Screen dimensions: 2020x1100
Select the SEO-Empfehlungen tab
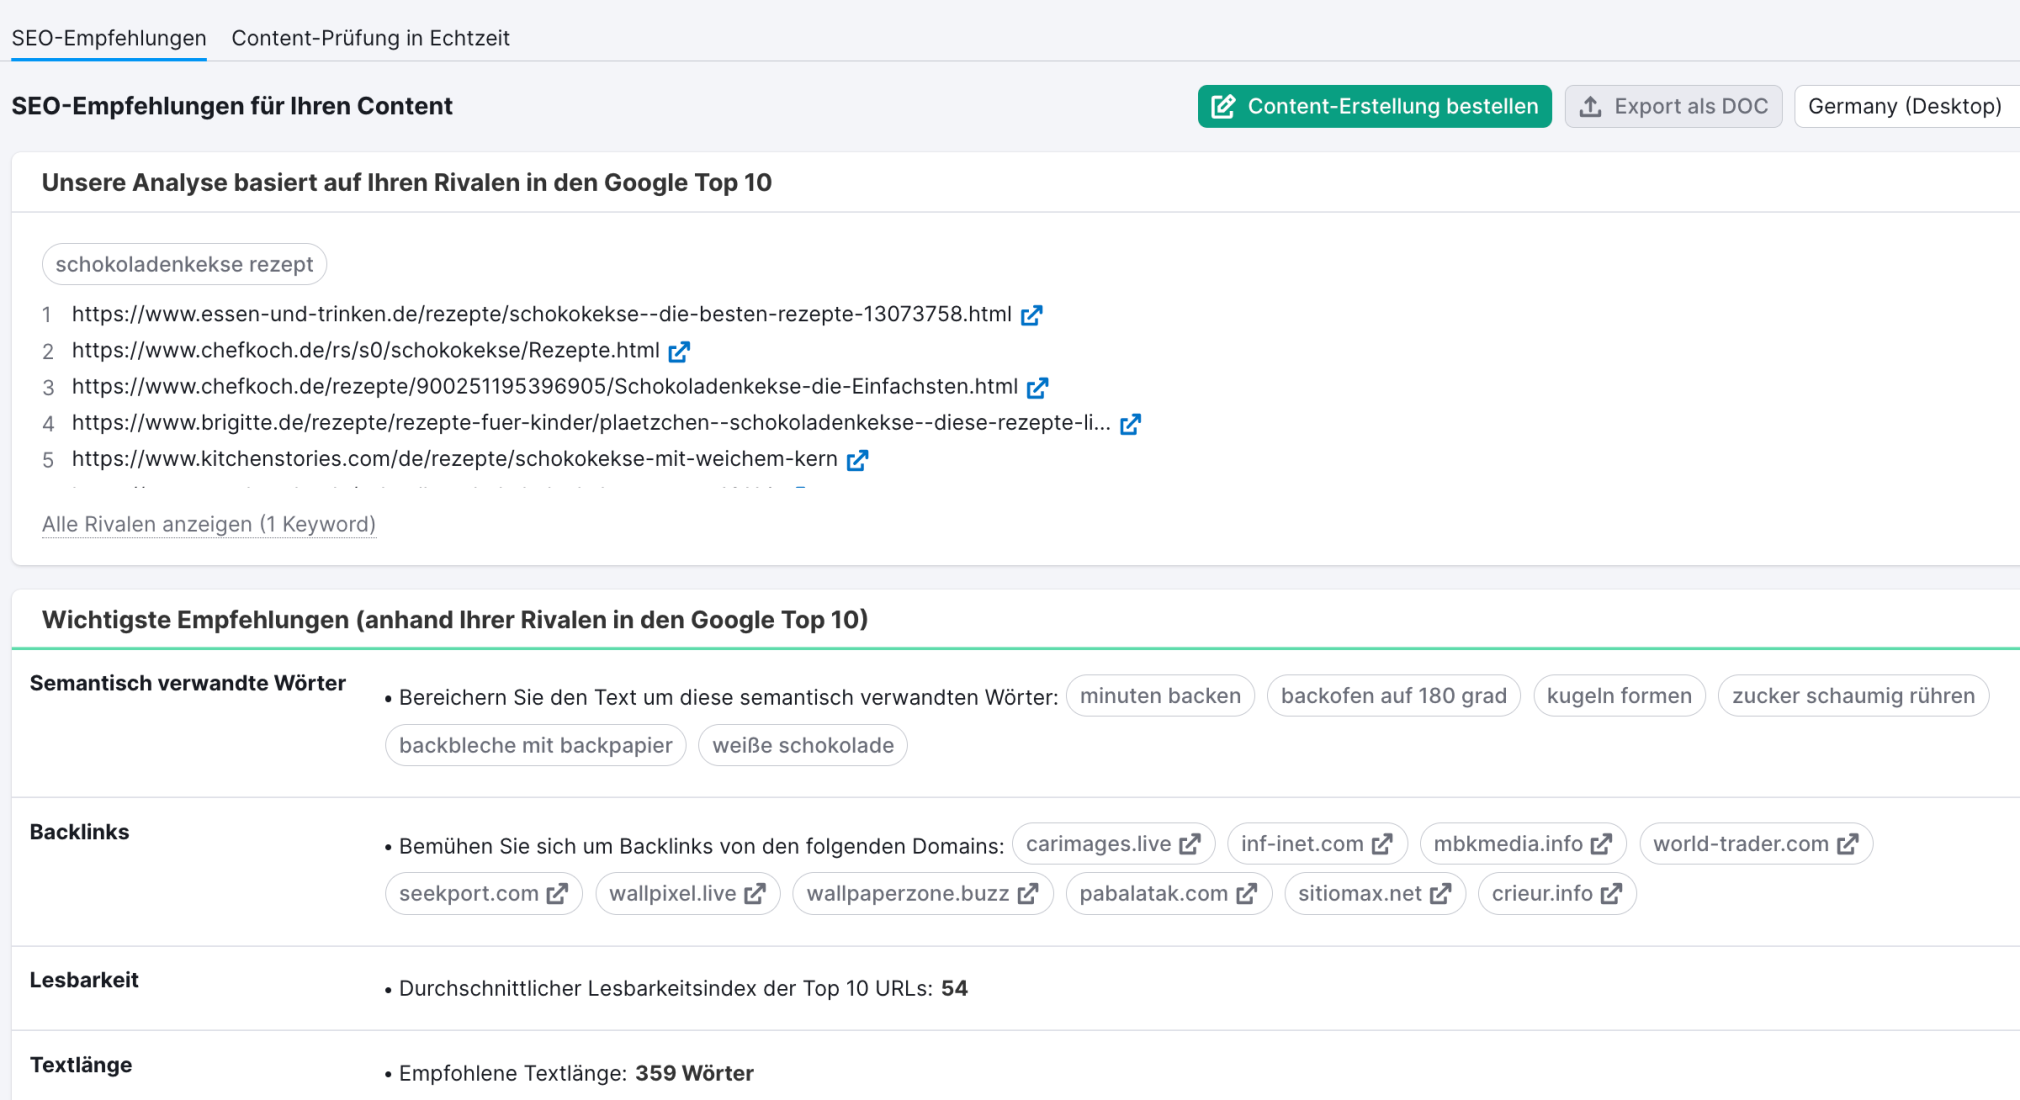tap(108, 38)
